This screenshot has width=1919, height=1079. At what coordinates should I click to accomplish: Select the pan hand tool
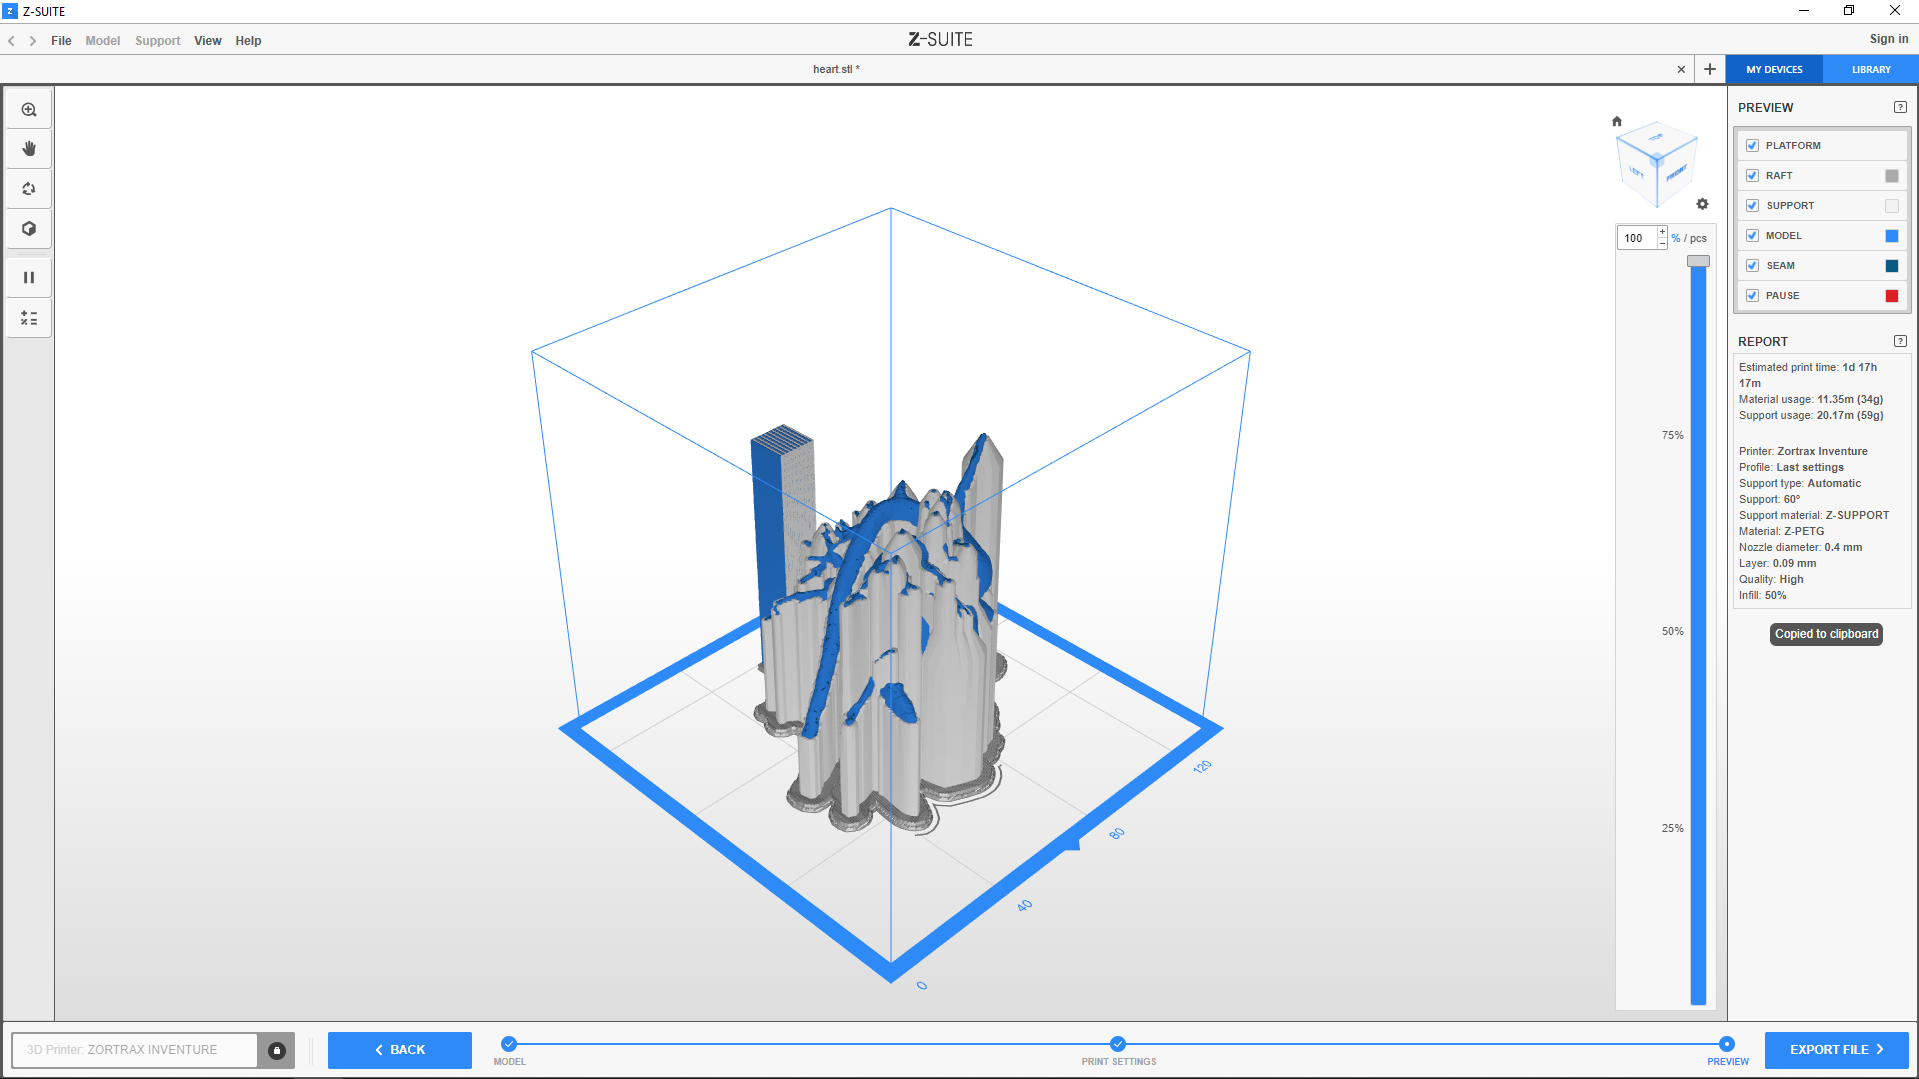coord(29,149)
